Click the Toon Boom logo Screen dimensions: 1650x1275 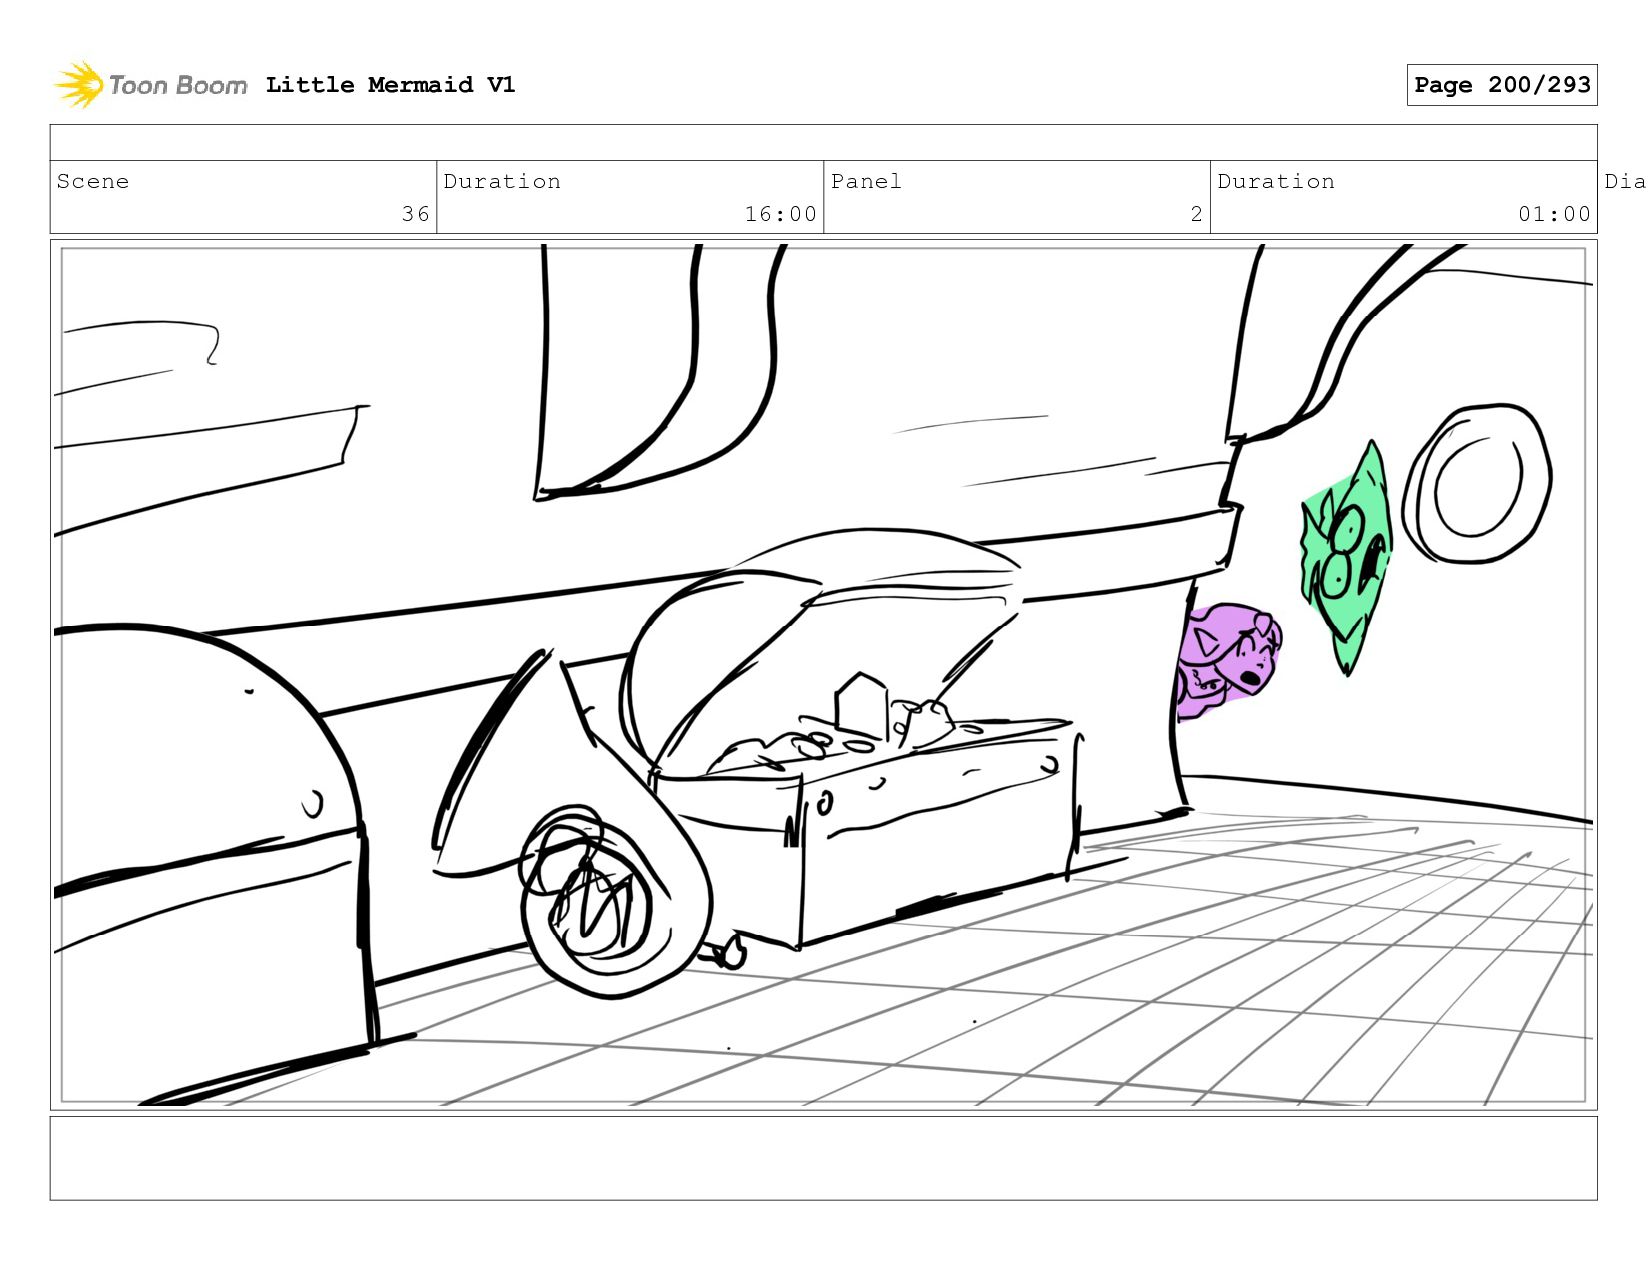(150, 85)
